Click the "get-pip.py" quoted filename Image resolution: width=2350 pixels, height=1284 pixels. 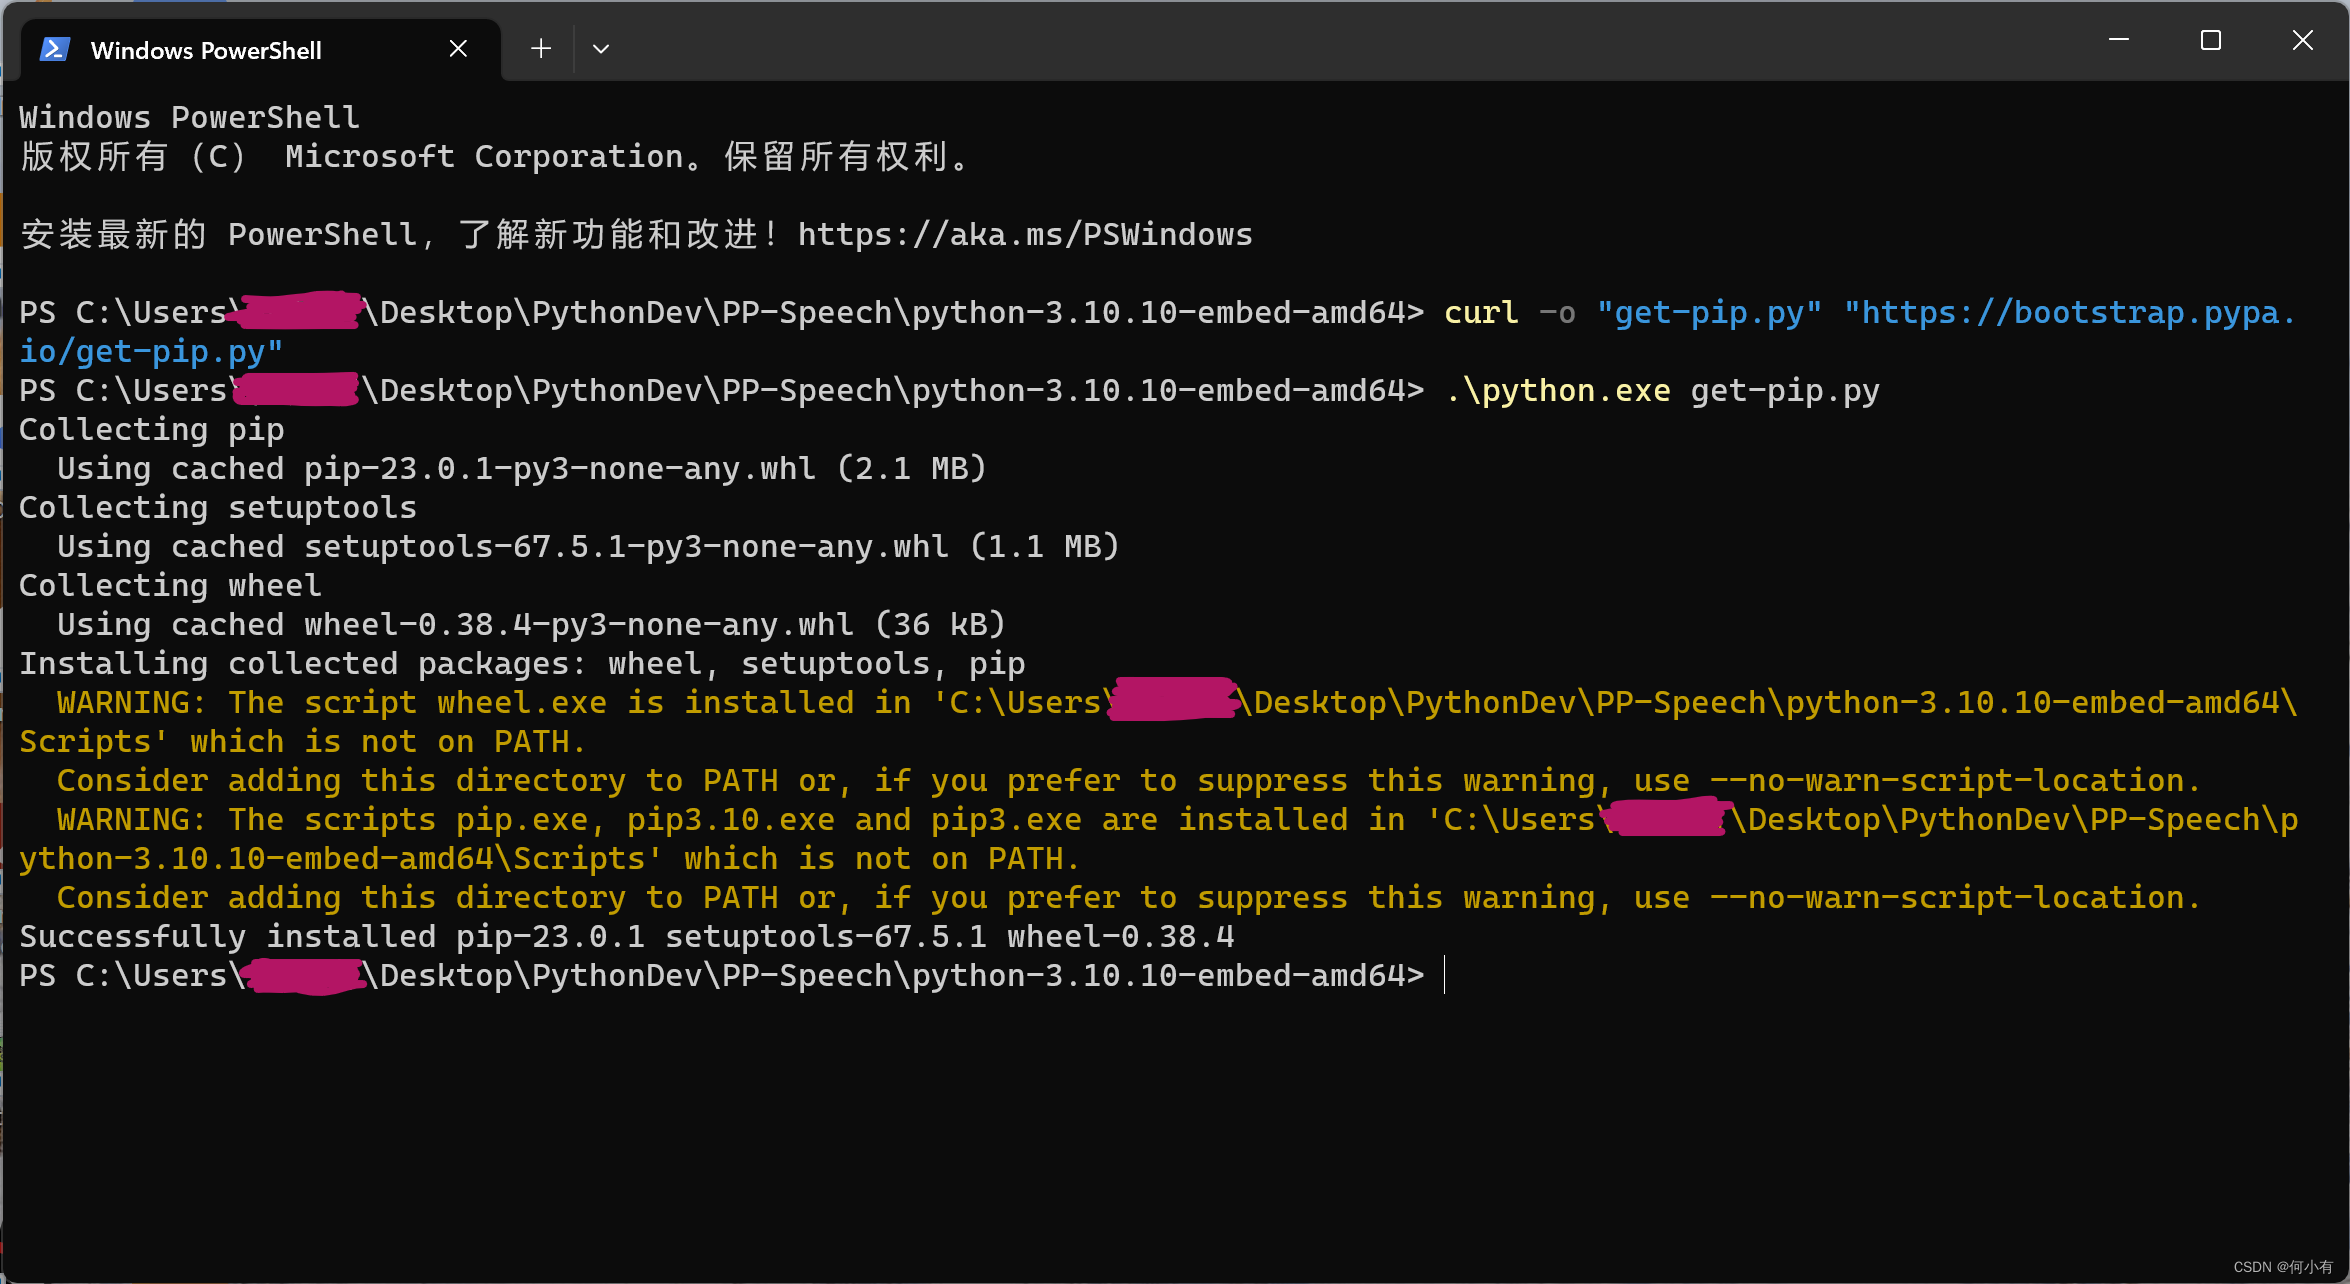click(1708, 313)
